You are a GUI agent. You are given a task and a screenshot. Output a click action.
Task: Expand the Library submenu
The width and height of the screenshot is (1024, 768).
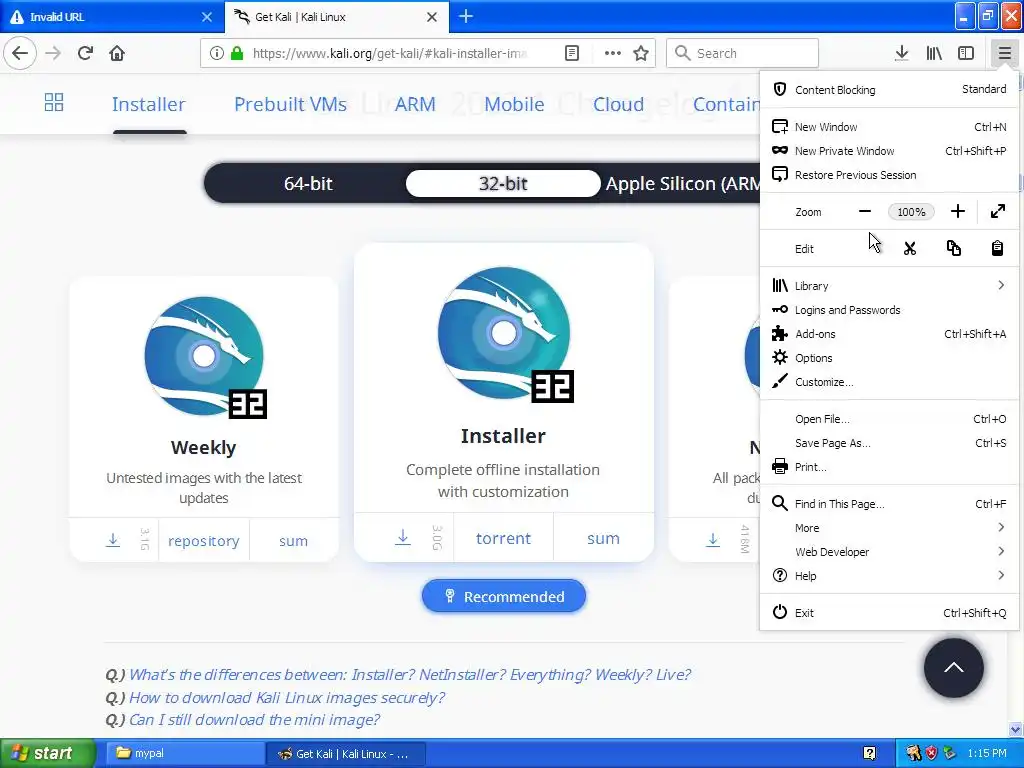tap(889, 285)
